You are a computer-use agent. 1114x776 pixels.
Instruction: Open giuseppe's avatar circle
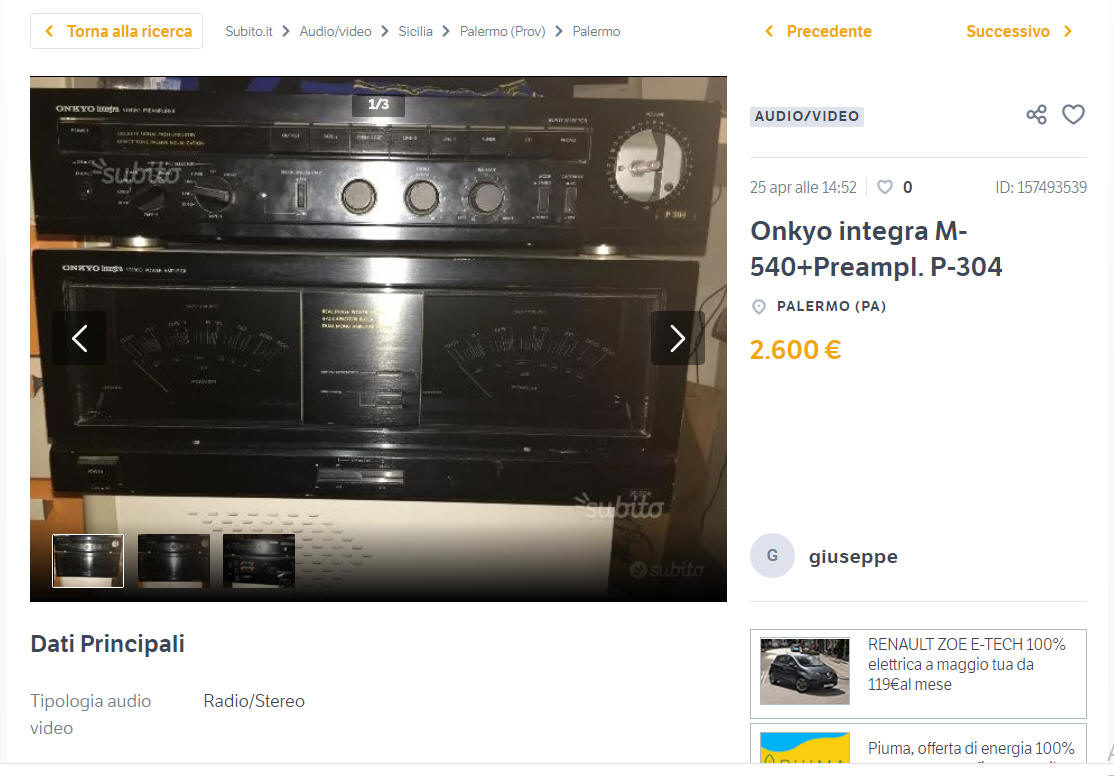(x=772, y=556)
